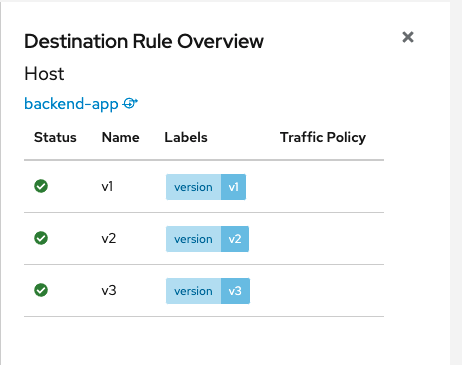Screen dimensions: 462x365
Task: Click the Destination Rule Overview title
Action: 144,41
